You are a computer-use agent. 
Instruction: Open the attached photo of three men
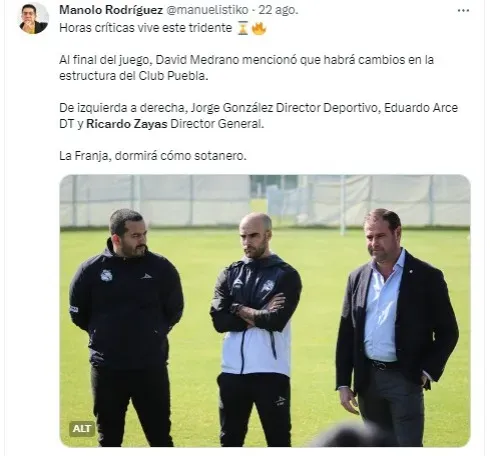tap(265, 311)
